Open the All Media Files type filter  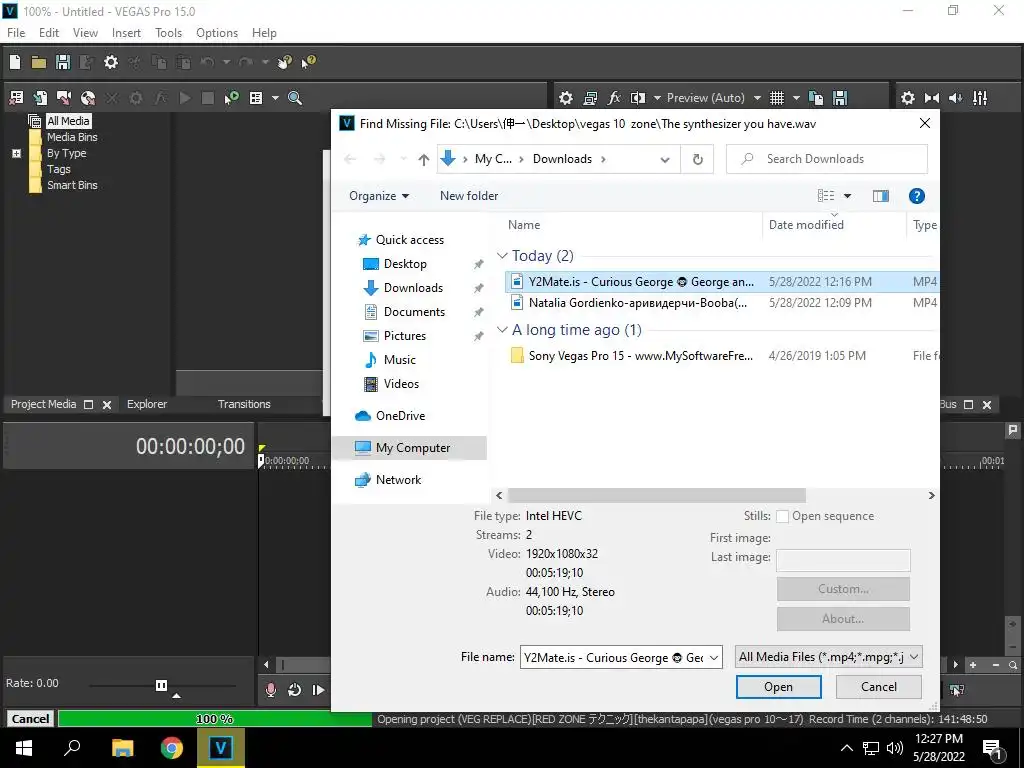(x=829, y=657)
